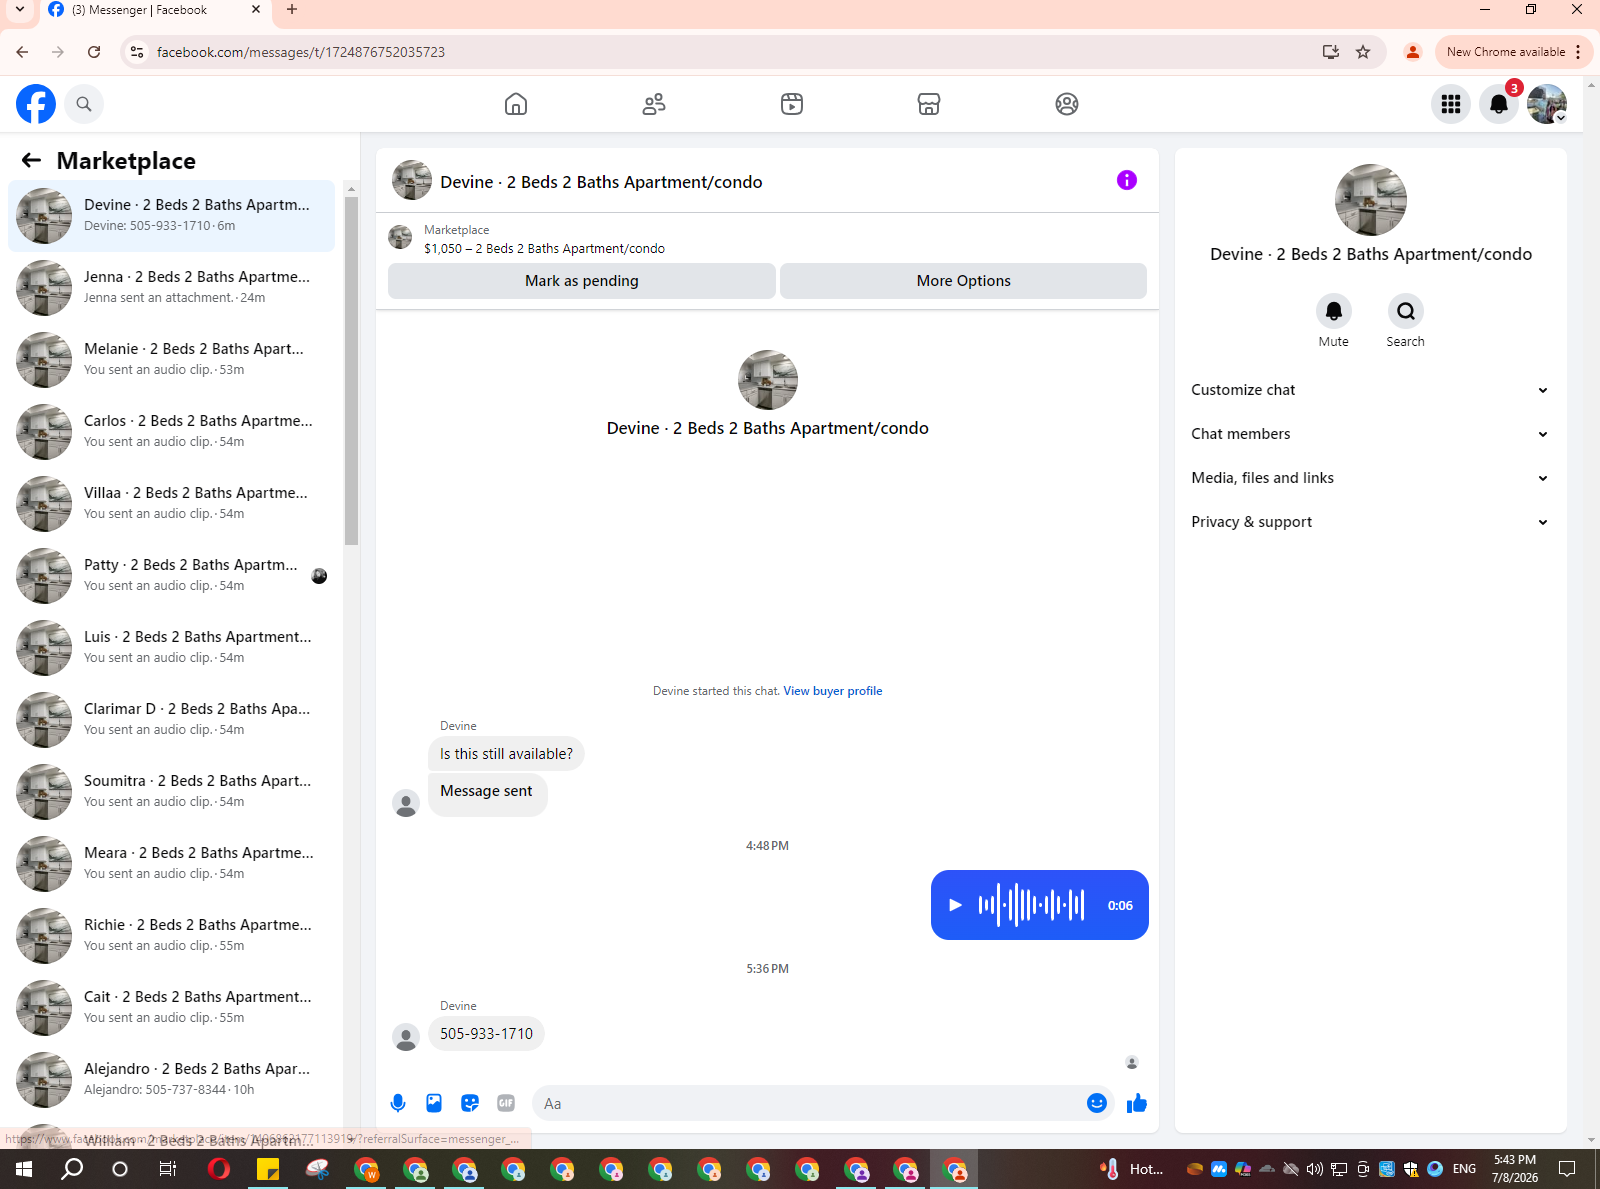Open the View buyer profile link

point(833,691)
